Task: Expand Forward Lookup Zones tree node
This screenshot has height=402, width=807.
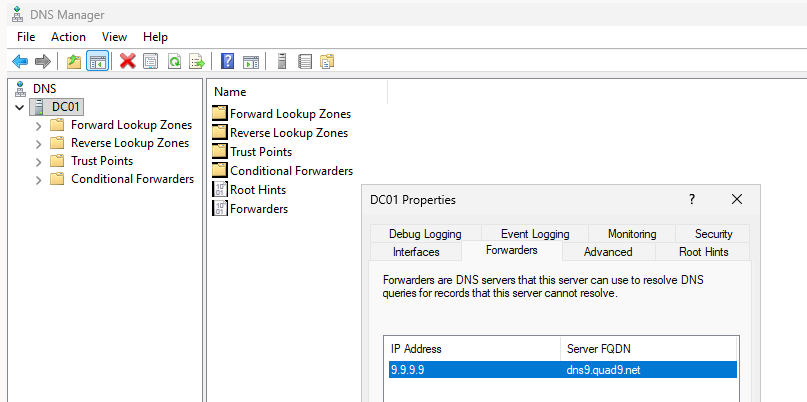Action: (x=38, y=126)
